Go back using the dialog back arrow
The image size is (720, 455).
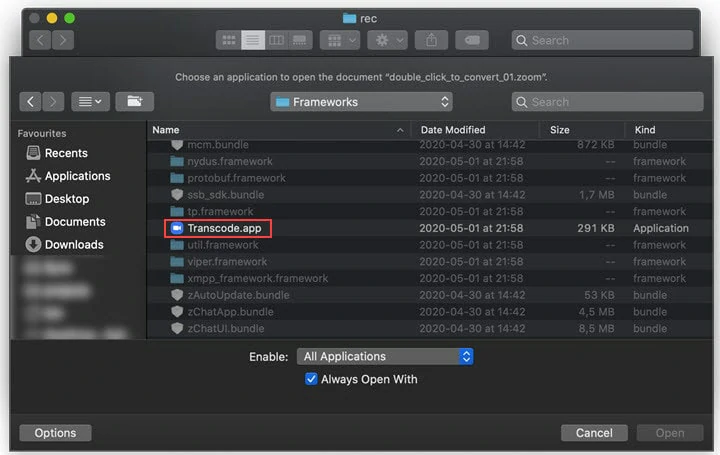(x=30, y=101)
